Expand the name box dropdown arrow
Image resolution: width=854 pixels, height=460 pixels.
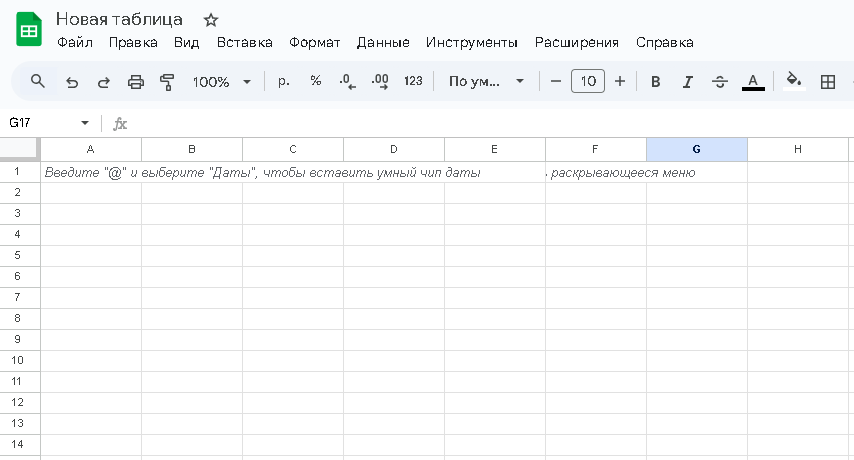(85, 123)
